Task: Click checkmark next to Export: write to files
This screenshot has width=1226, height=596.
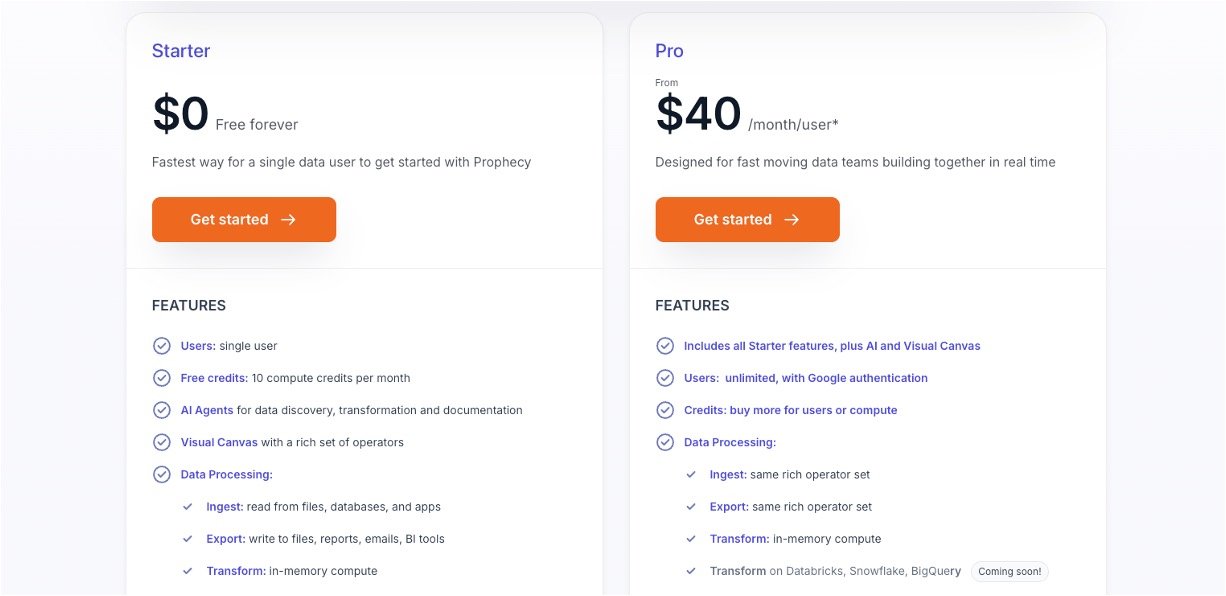Action: pos(188,539)
